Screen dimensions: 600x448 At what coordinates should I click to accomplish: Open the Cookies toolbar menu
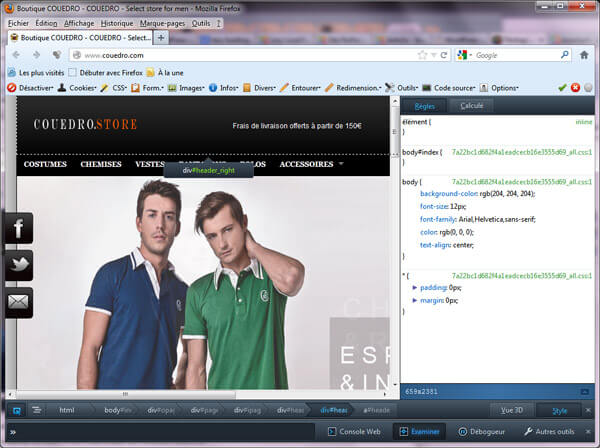[x=77, y=88]
